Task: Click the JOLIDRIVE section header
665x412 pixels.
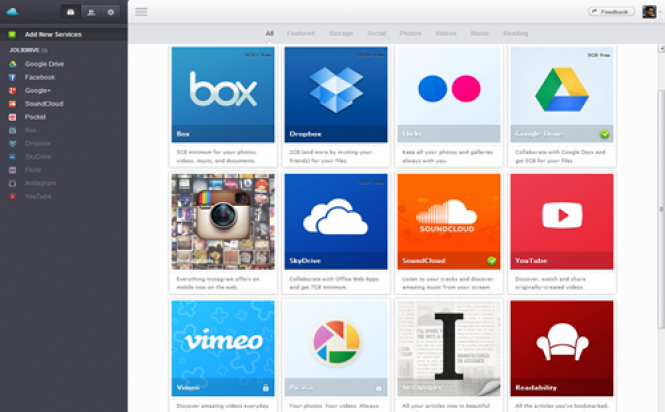Action: [x=28, y=50]
